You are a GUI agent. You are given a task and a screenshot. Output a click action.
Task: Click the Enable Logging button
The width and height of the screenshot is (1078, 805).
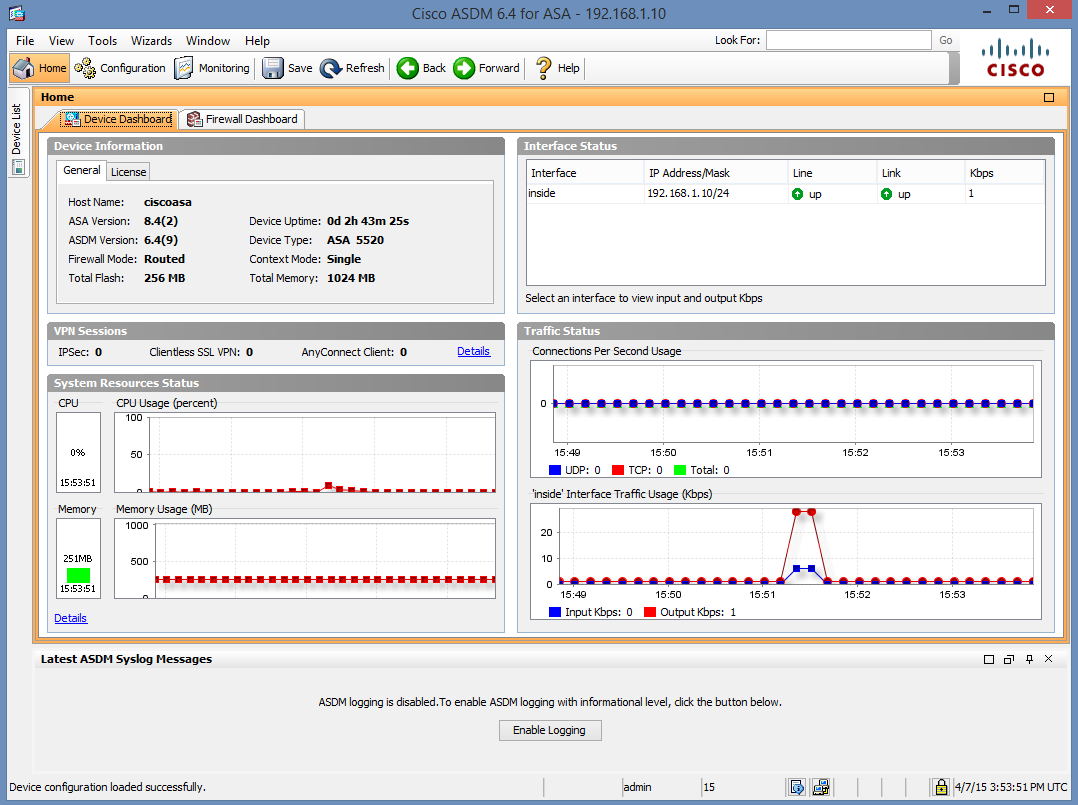[x=550, y=730]
